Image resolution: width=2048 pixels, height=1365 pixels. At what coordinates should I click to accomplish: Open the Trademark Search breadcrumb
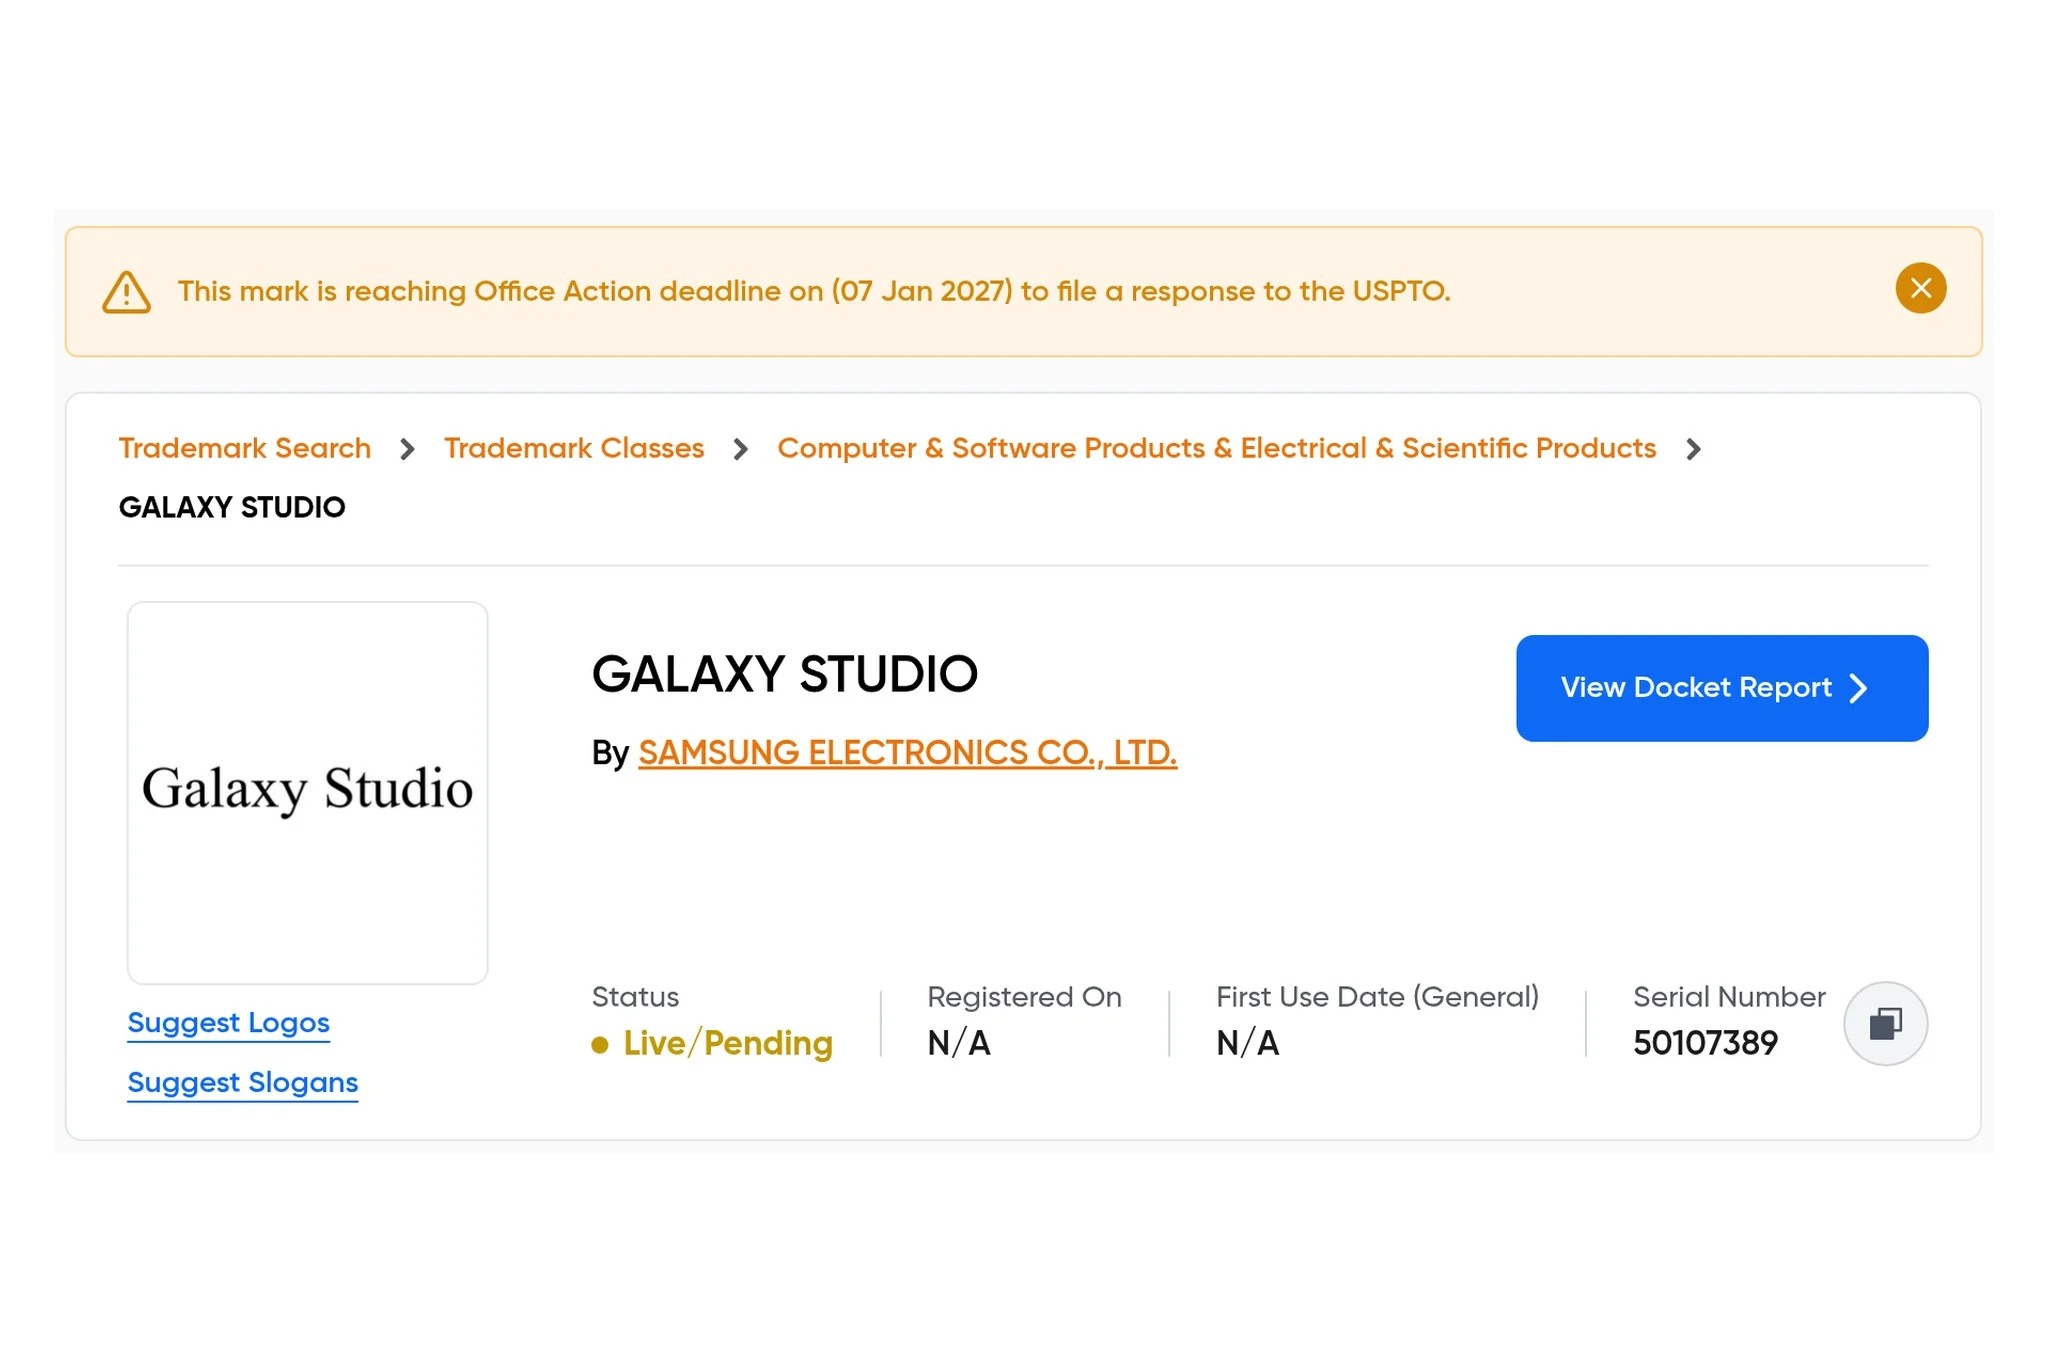point(245,448)
